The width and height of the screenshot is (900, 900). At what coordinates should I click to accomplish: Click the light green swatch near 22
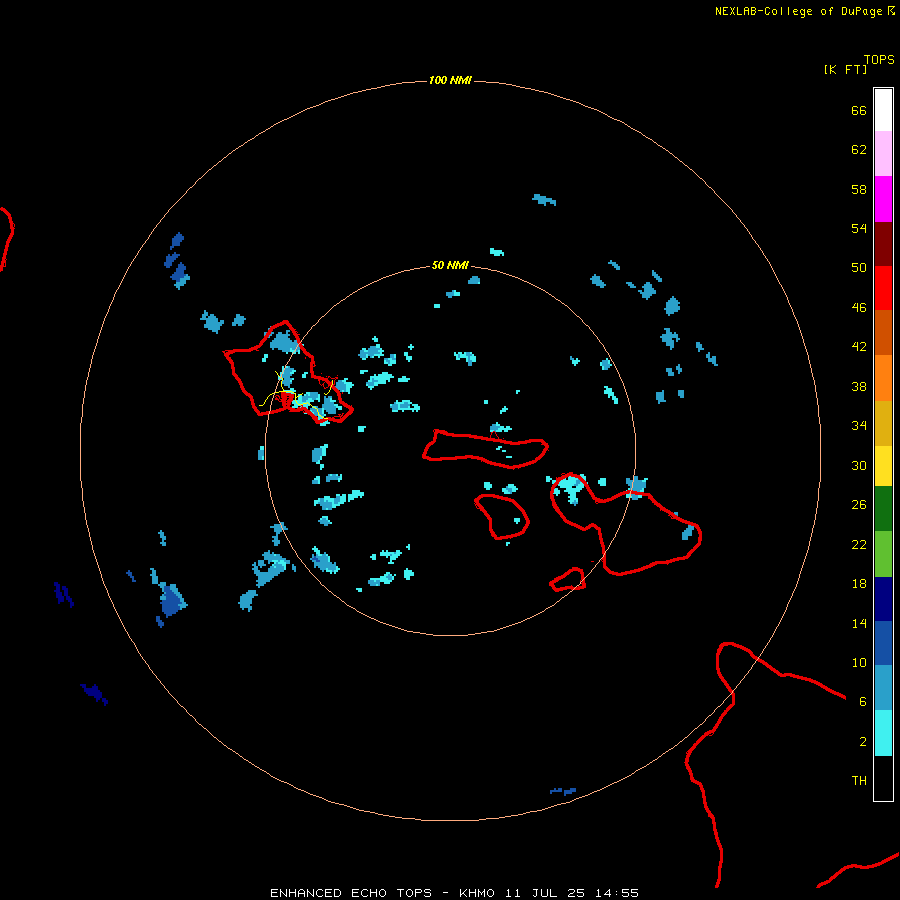(x=883, y=554)
